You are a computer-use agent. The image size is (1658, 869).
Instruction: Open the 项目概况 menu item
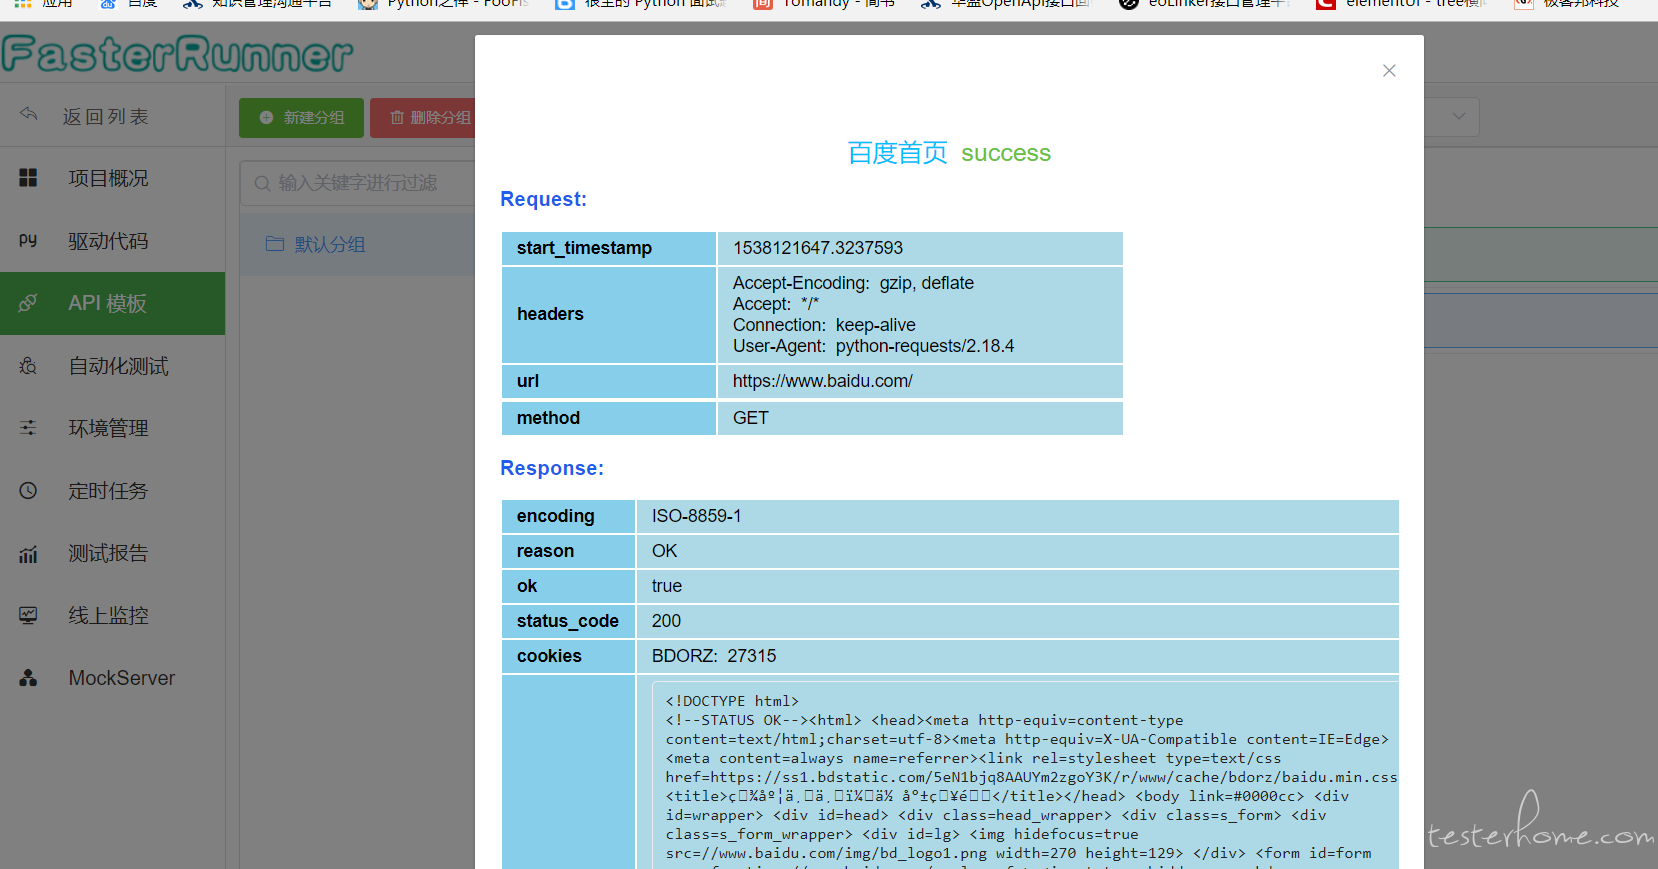click(108, 178)
